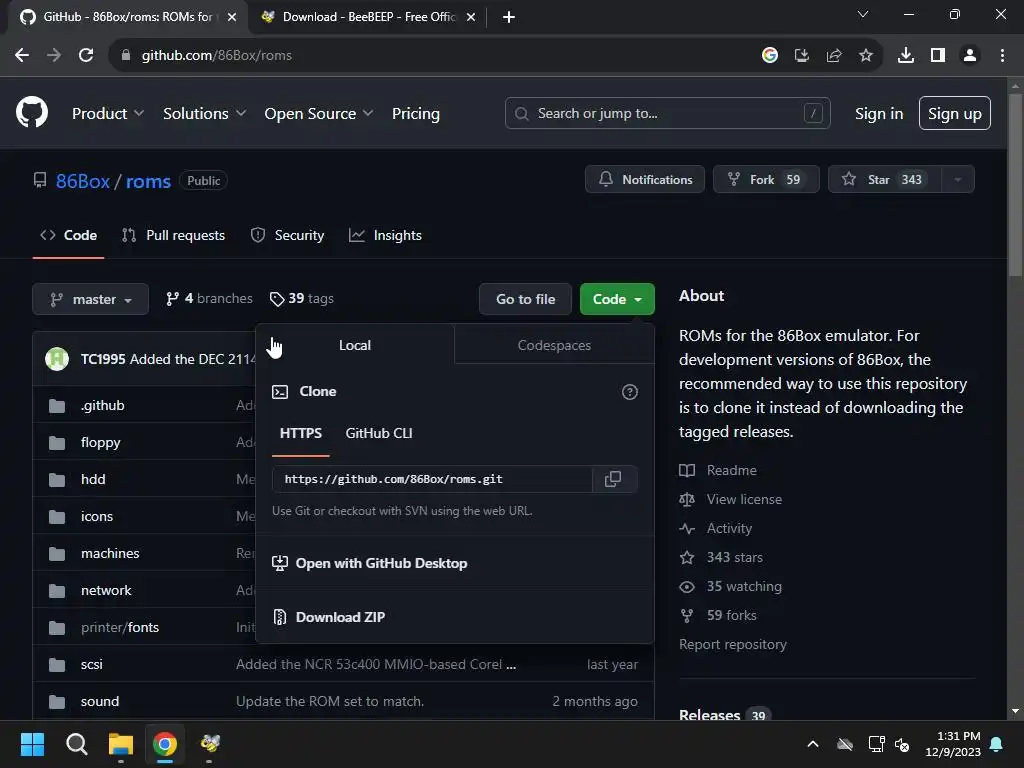Image resolution: width=1024 pixels, height=768 pixels.
Task: Open the .github folder
Action: tap(103, 405)
